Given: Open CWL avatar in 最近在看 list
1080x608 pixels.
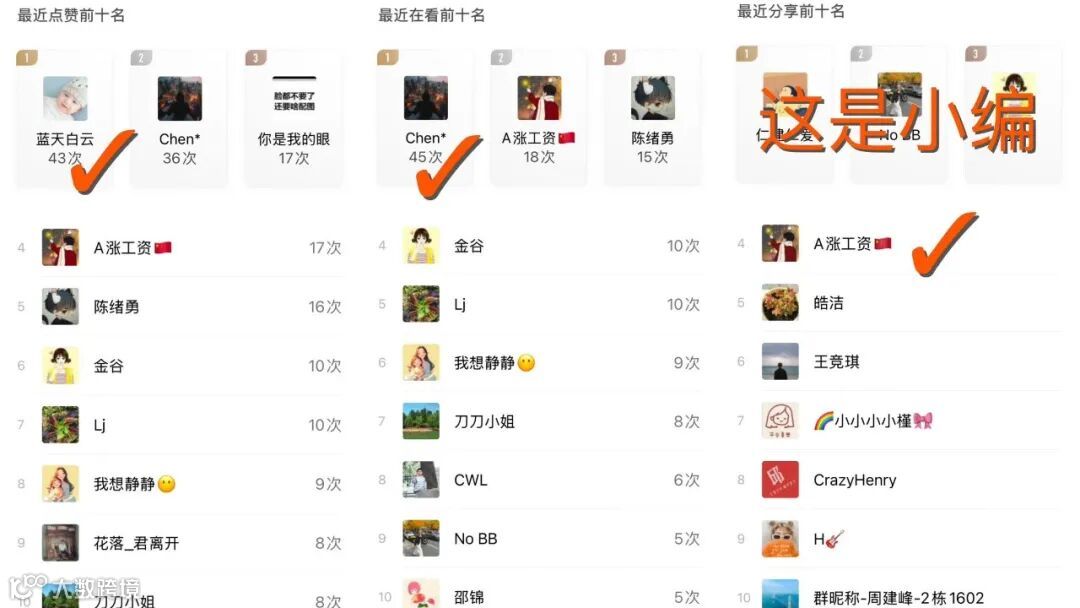Looking at the screenshot, I should [421, 479].
